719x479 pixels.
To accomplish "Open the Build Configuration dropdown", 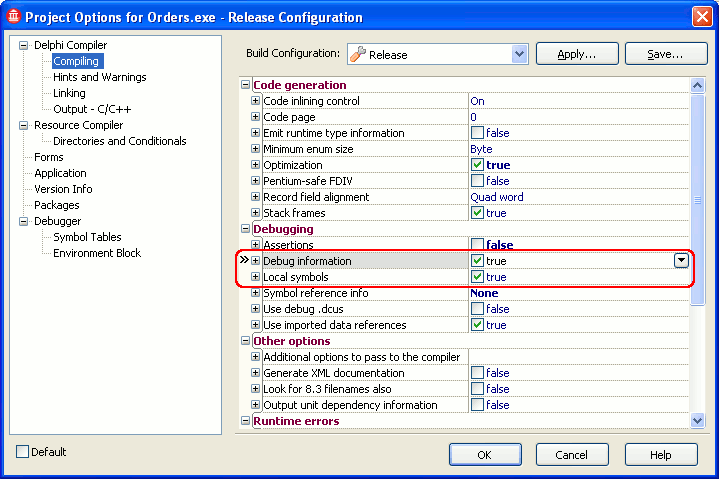I will click(x=519, y=54).
